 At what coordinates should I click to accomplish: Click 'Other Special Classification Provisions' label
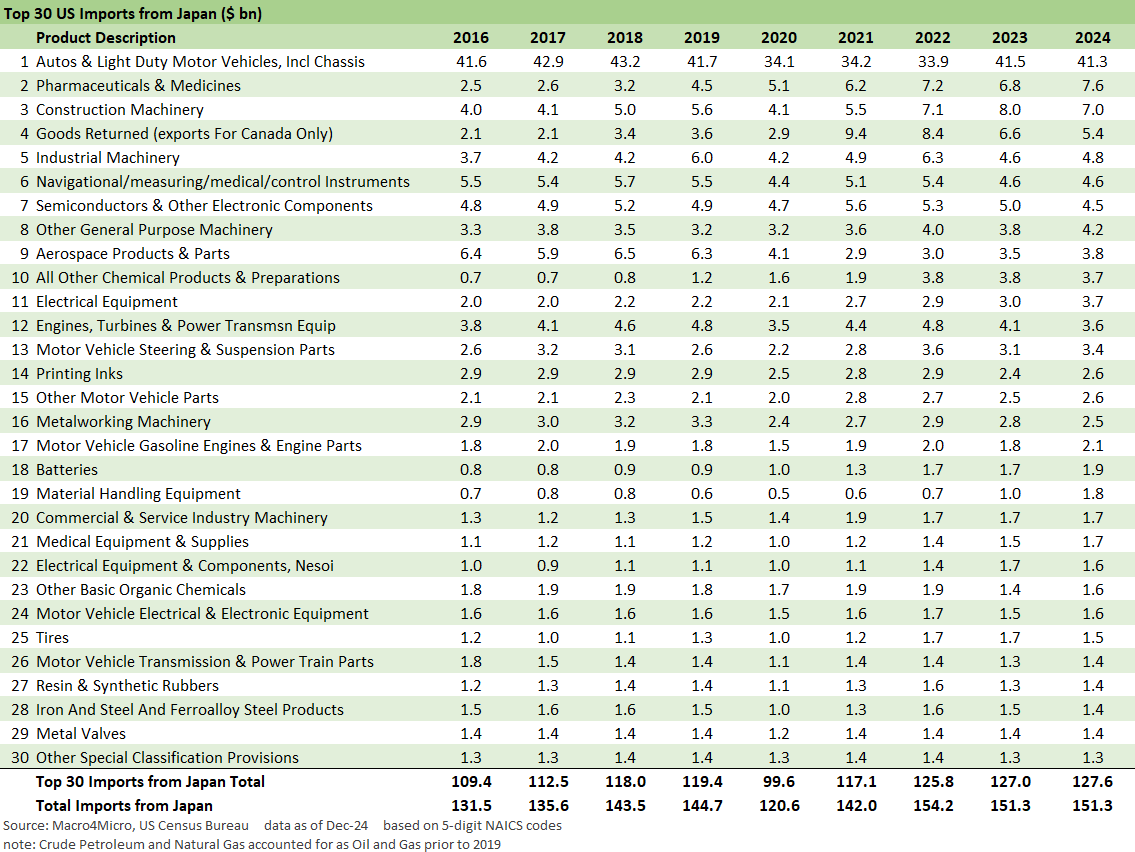pos(167,757)
